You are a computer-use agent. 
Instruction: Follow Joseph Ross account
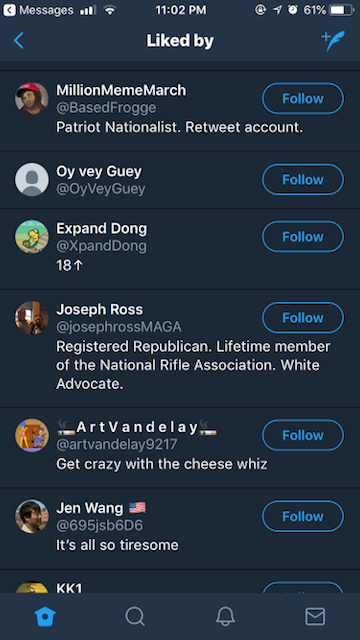pos(303,318)
